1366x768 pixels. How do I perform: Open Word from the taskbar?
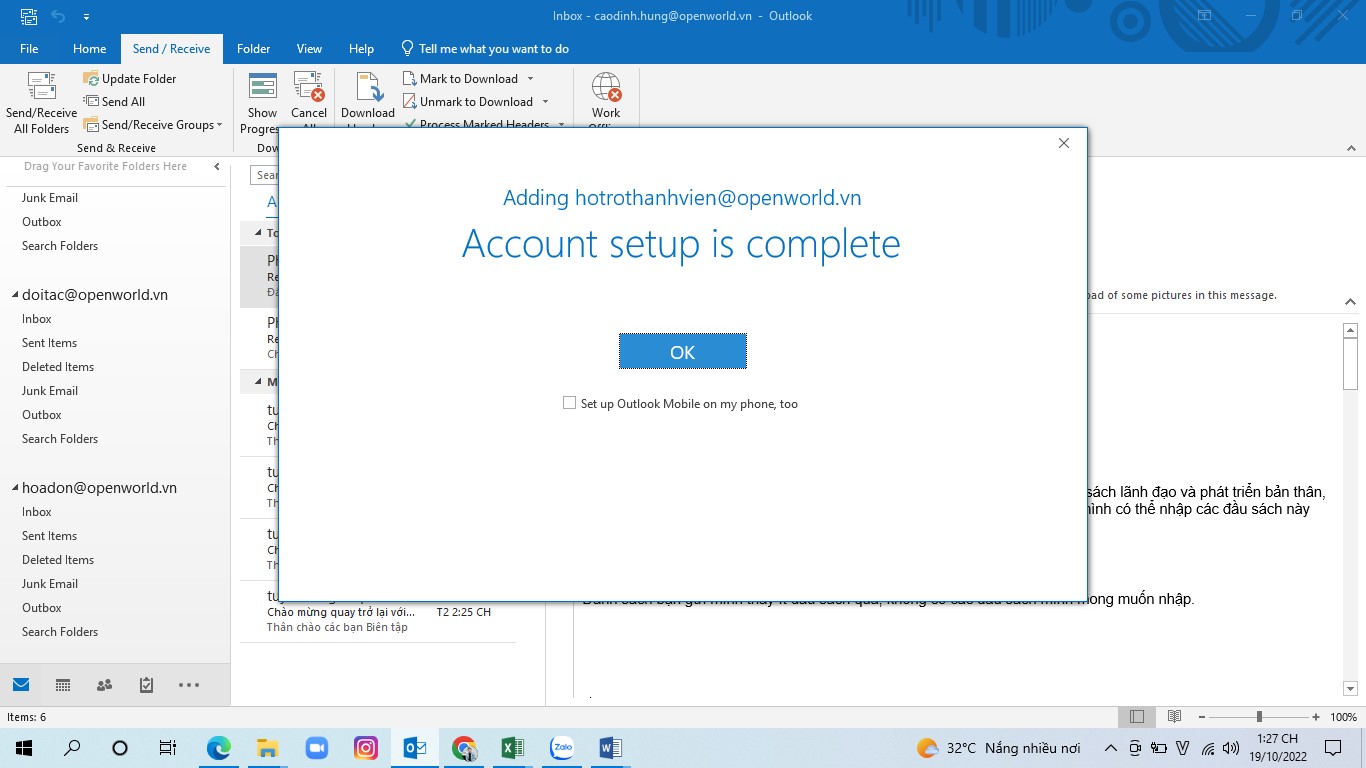pos(610,748)
